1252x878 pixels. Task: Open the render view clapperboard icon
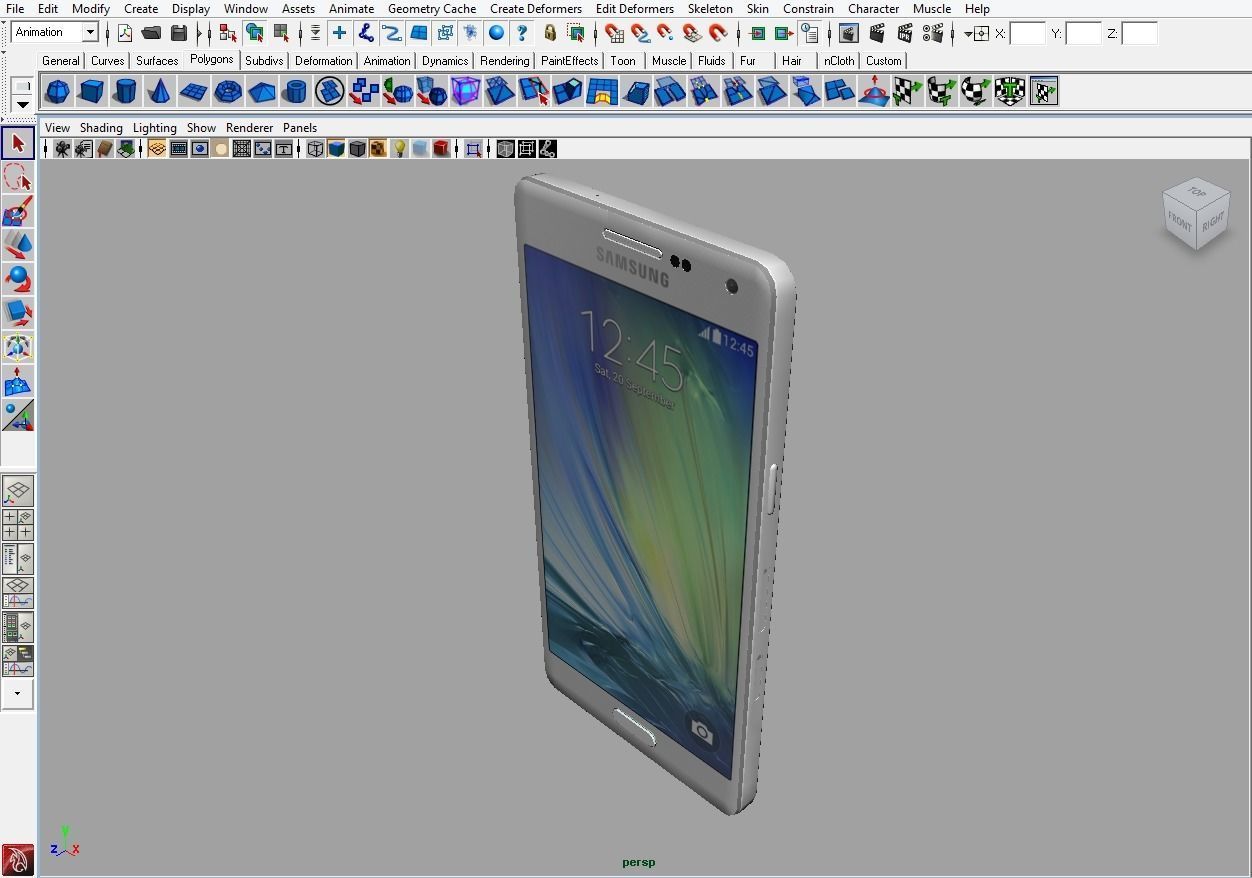pyautogui.click(x=848, y=33)
